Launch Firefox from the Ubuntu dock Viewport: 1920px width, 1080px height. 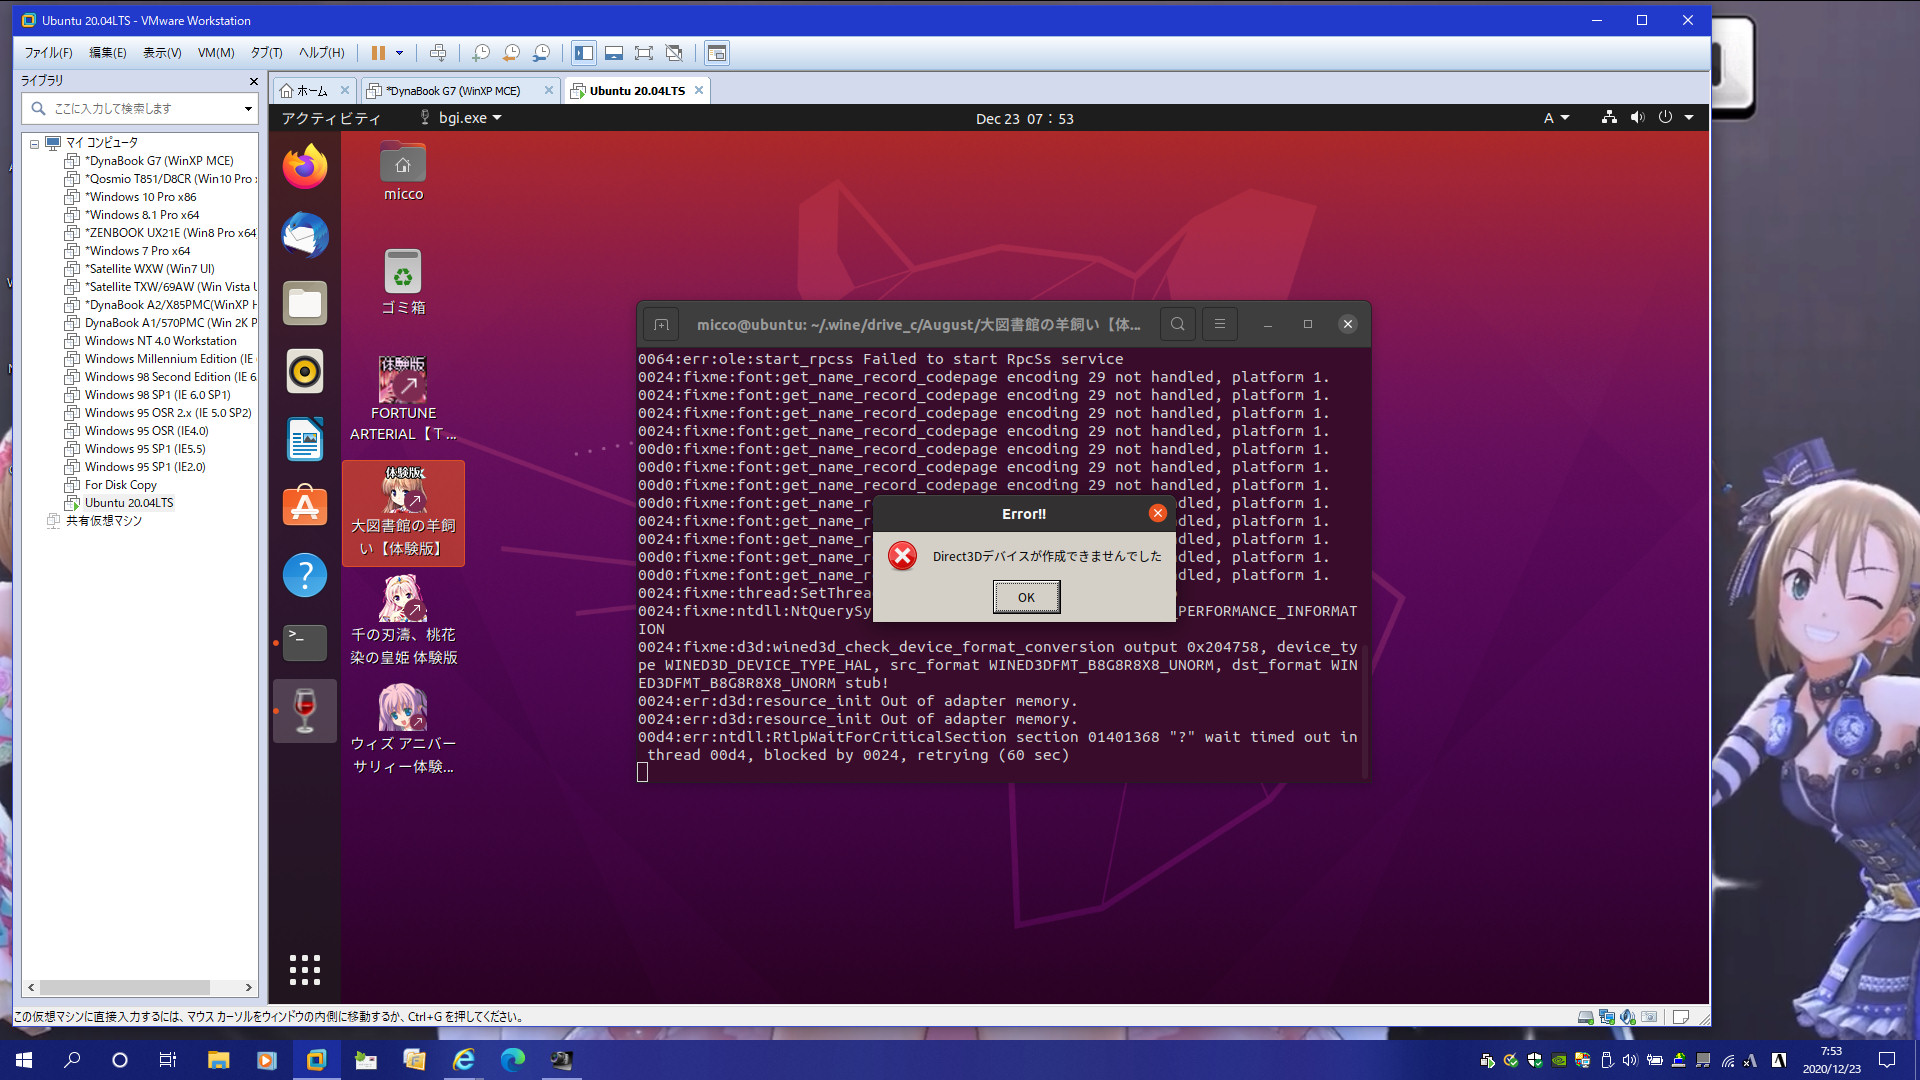[305, 167]
